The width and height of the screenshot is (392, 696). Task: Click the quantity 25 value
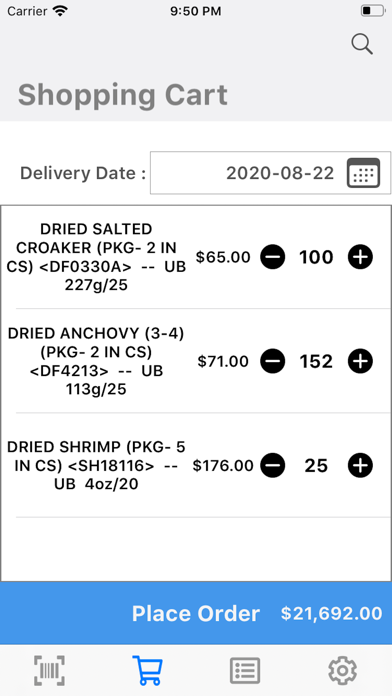tap(316, 466)
